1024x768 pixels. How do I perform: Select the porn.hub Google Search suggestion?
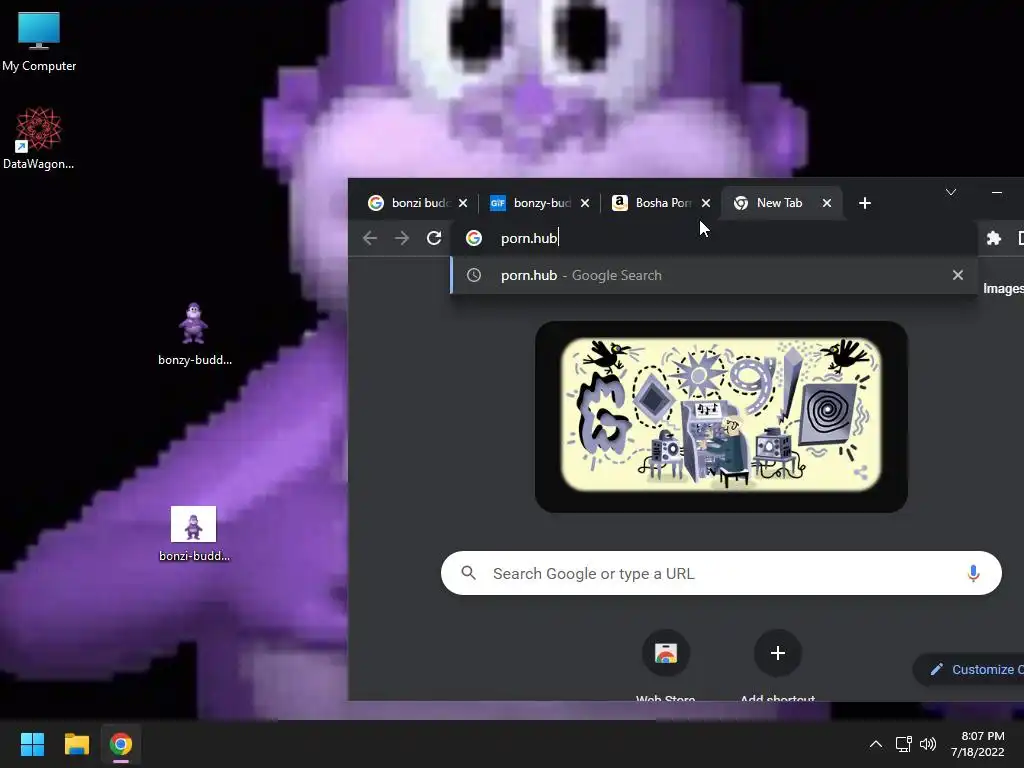(713, 276)
